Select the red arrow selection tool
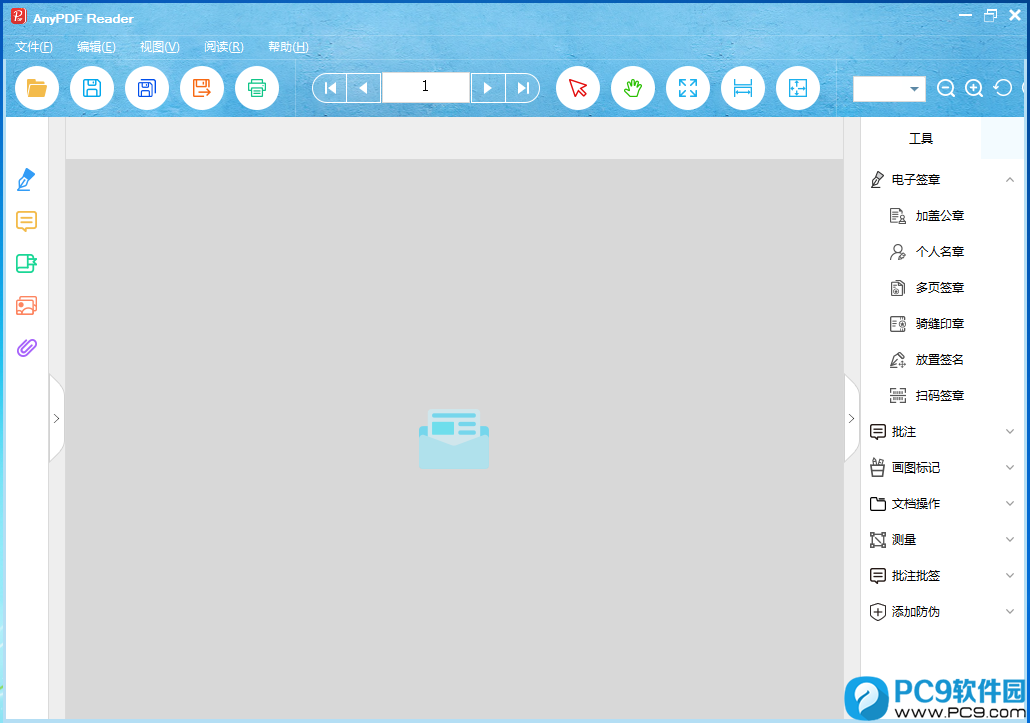The width and height of the screenshot is (1030, 723). click(578, 88)
